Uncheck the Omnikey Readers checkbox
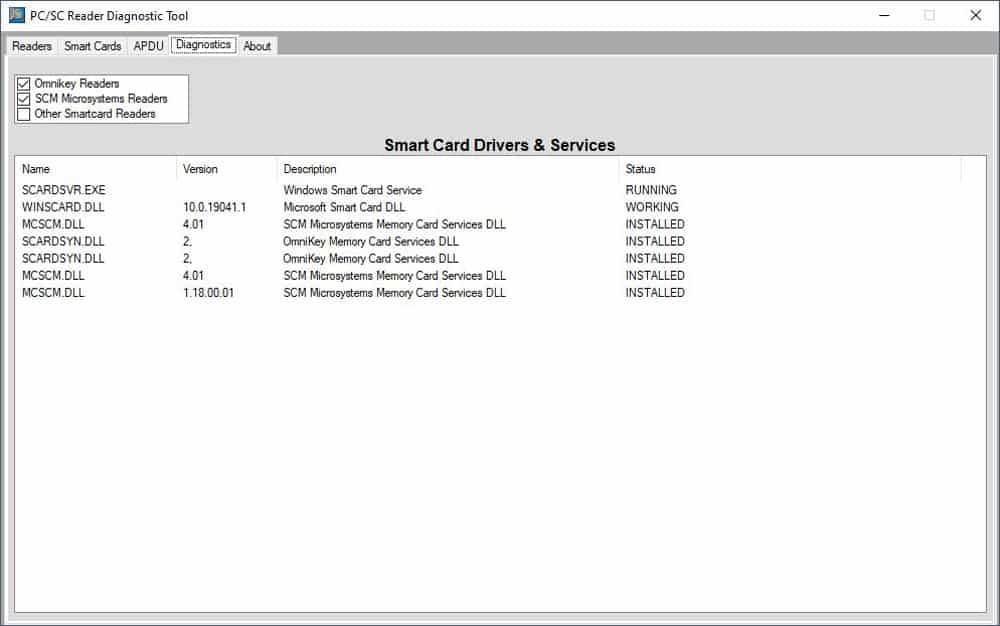This screenshot has width=1000, height=626. tap(24, 84)
